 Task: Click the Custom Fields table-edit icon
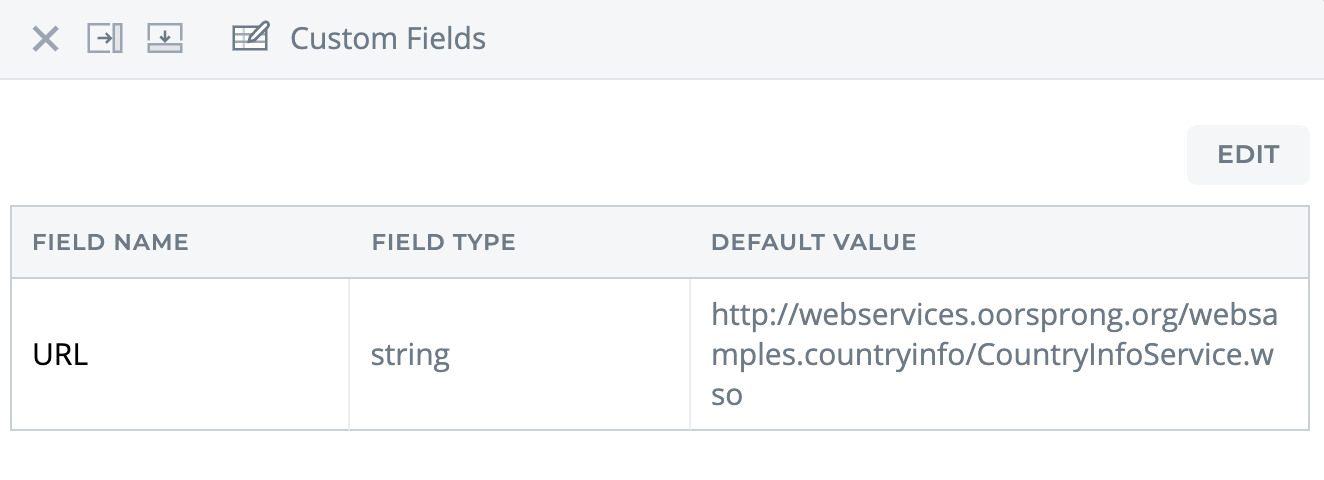point(250,39)
